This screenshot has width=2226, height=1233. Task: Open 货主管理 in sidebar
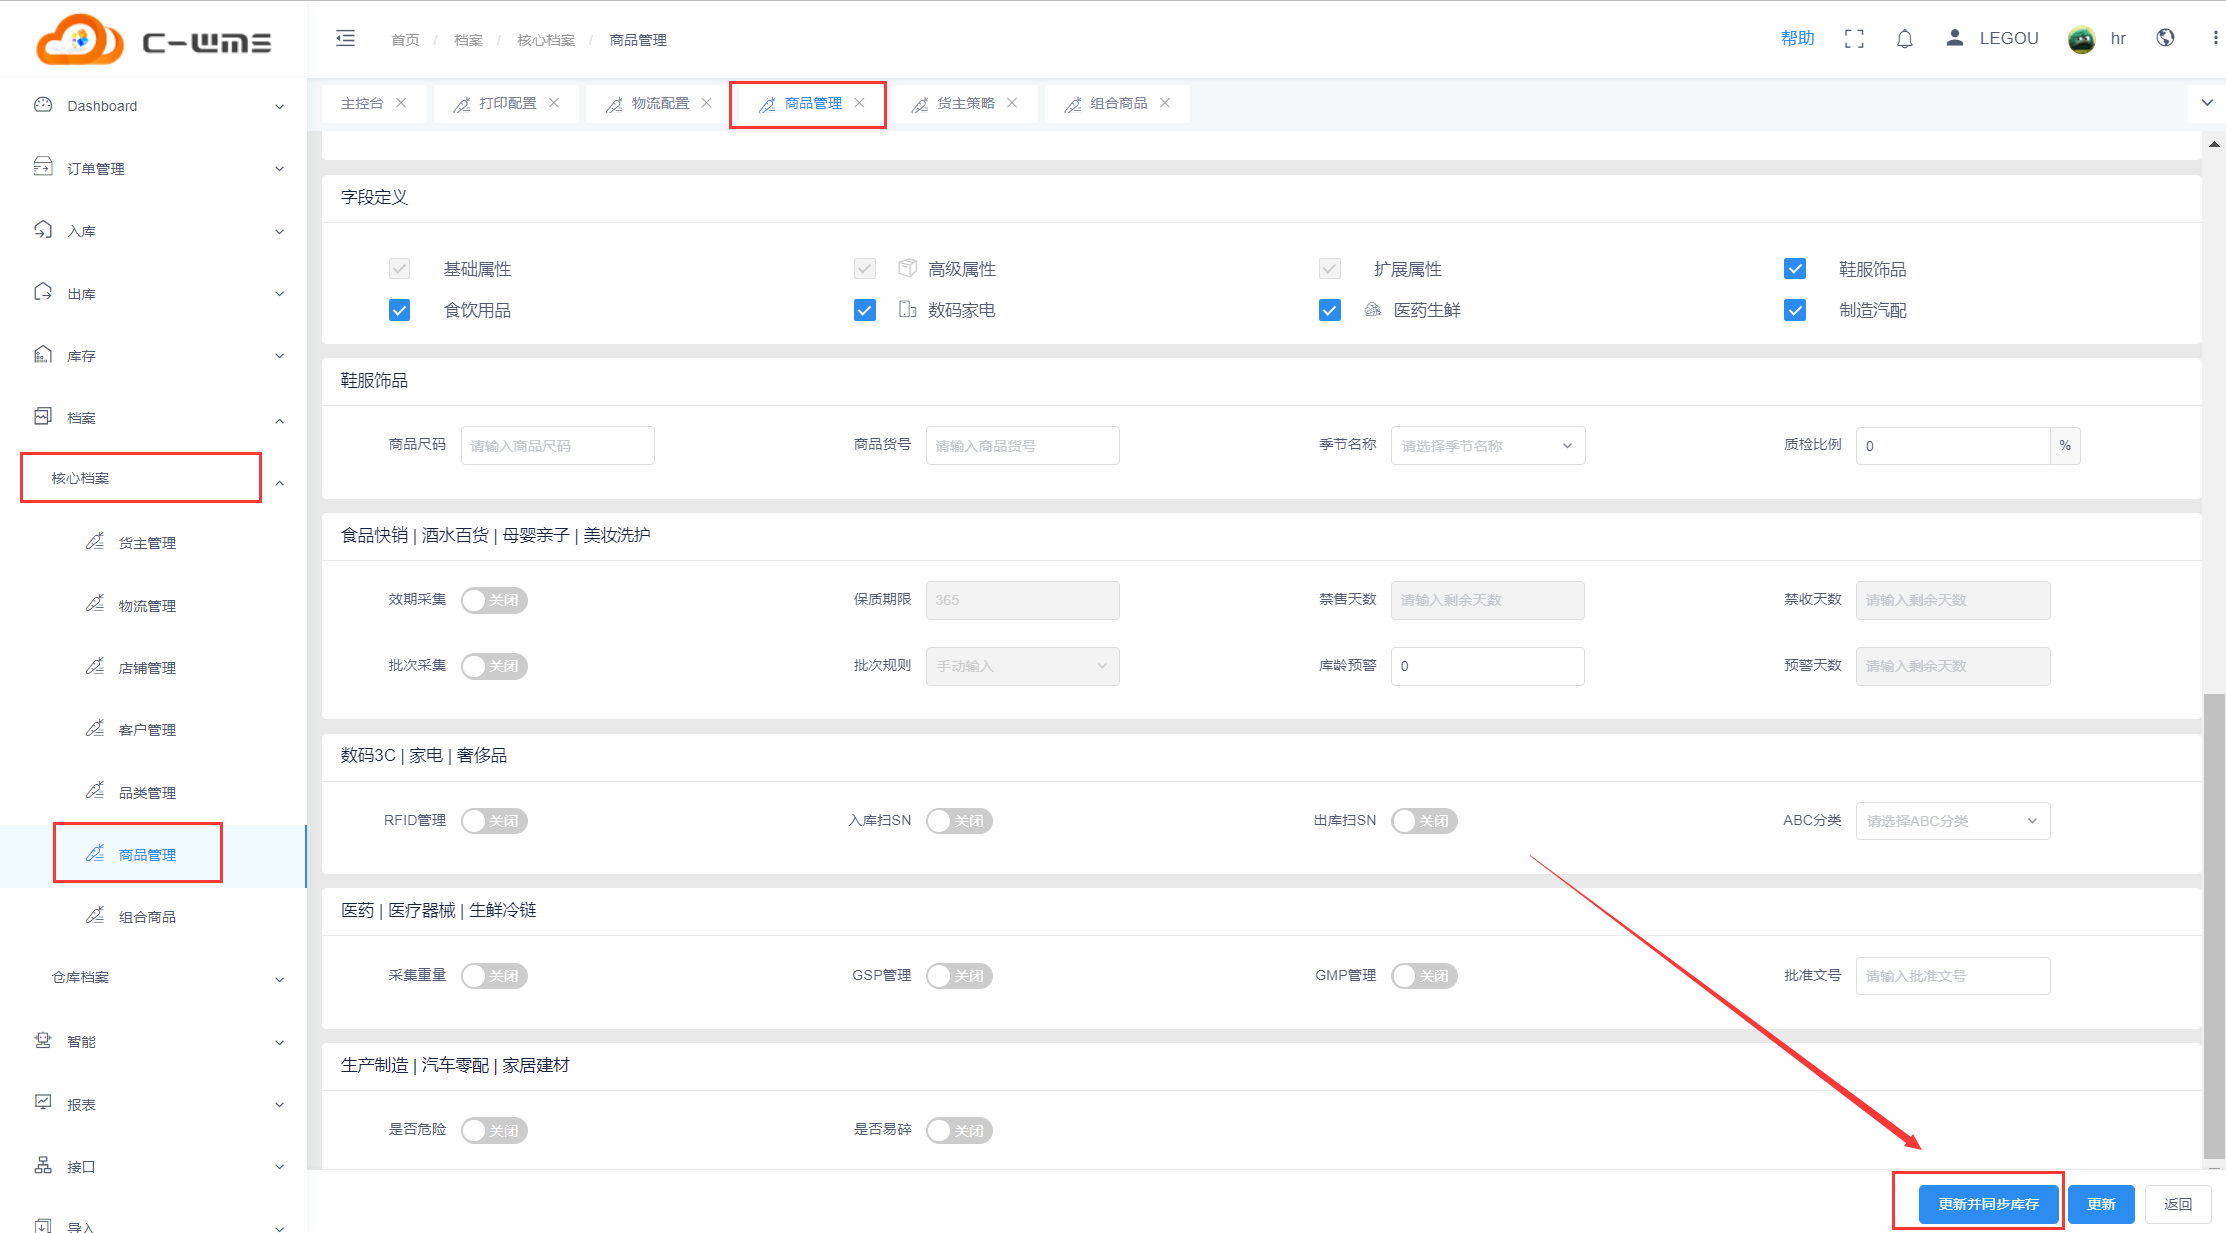pyautogui.click(x=147, y=543)
